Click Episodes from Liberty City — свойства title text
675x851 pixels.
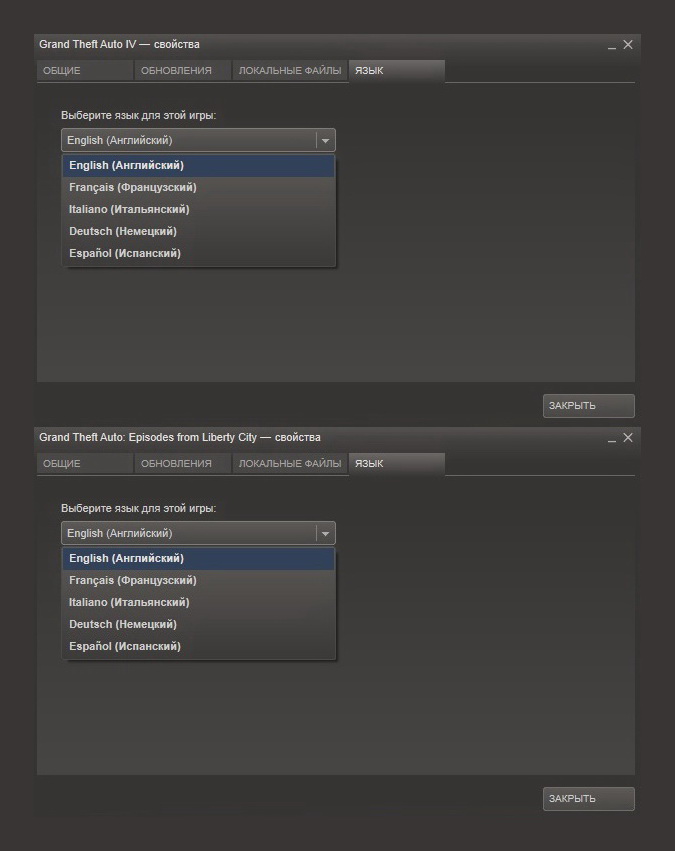click(x=180, y=437)
